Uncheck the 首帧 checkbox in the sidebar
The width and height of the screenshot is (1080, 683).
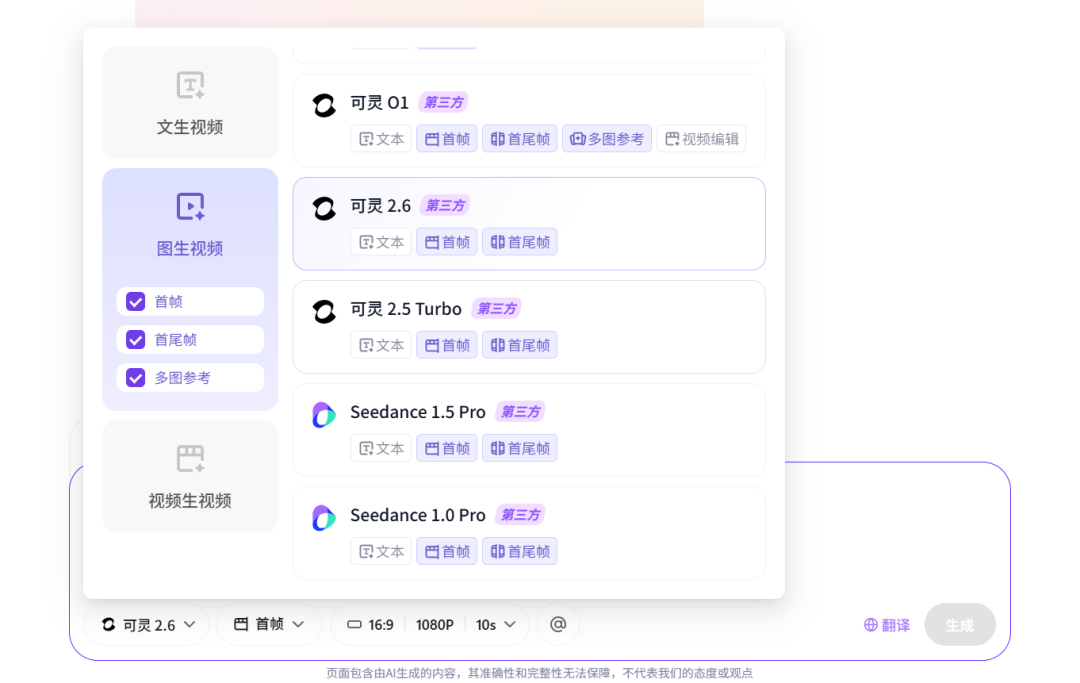click(135, 301)
